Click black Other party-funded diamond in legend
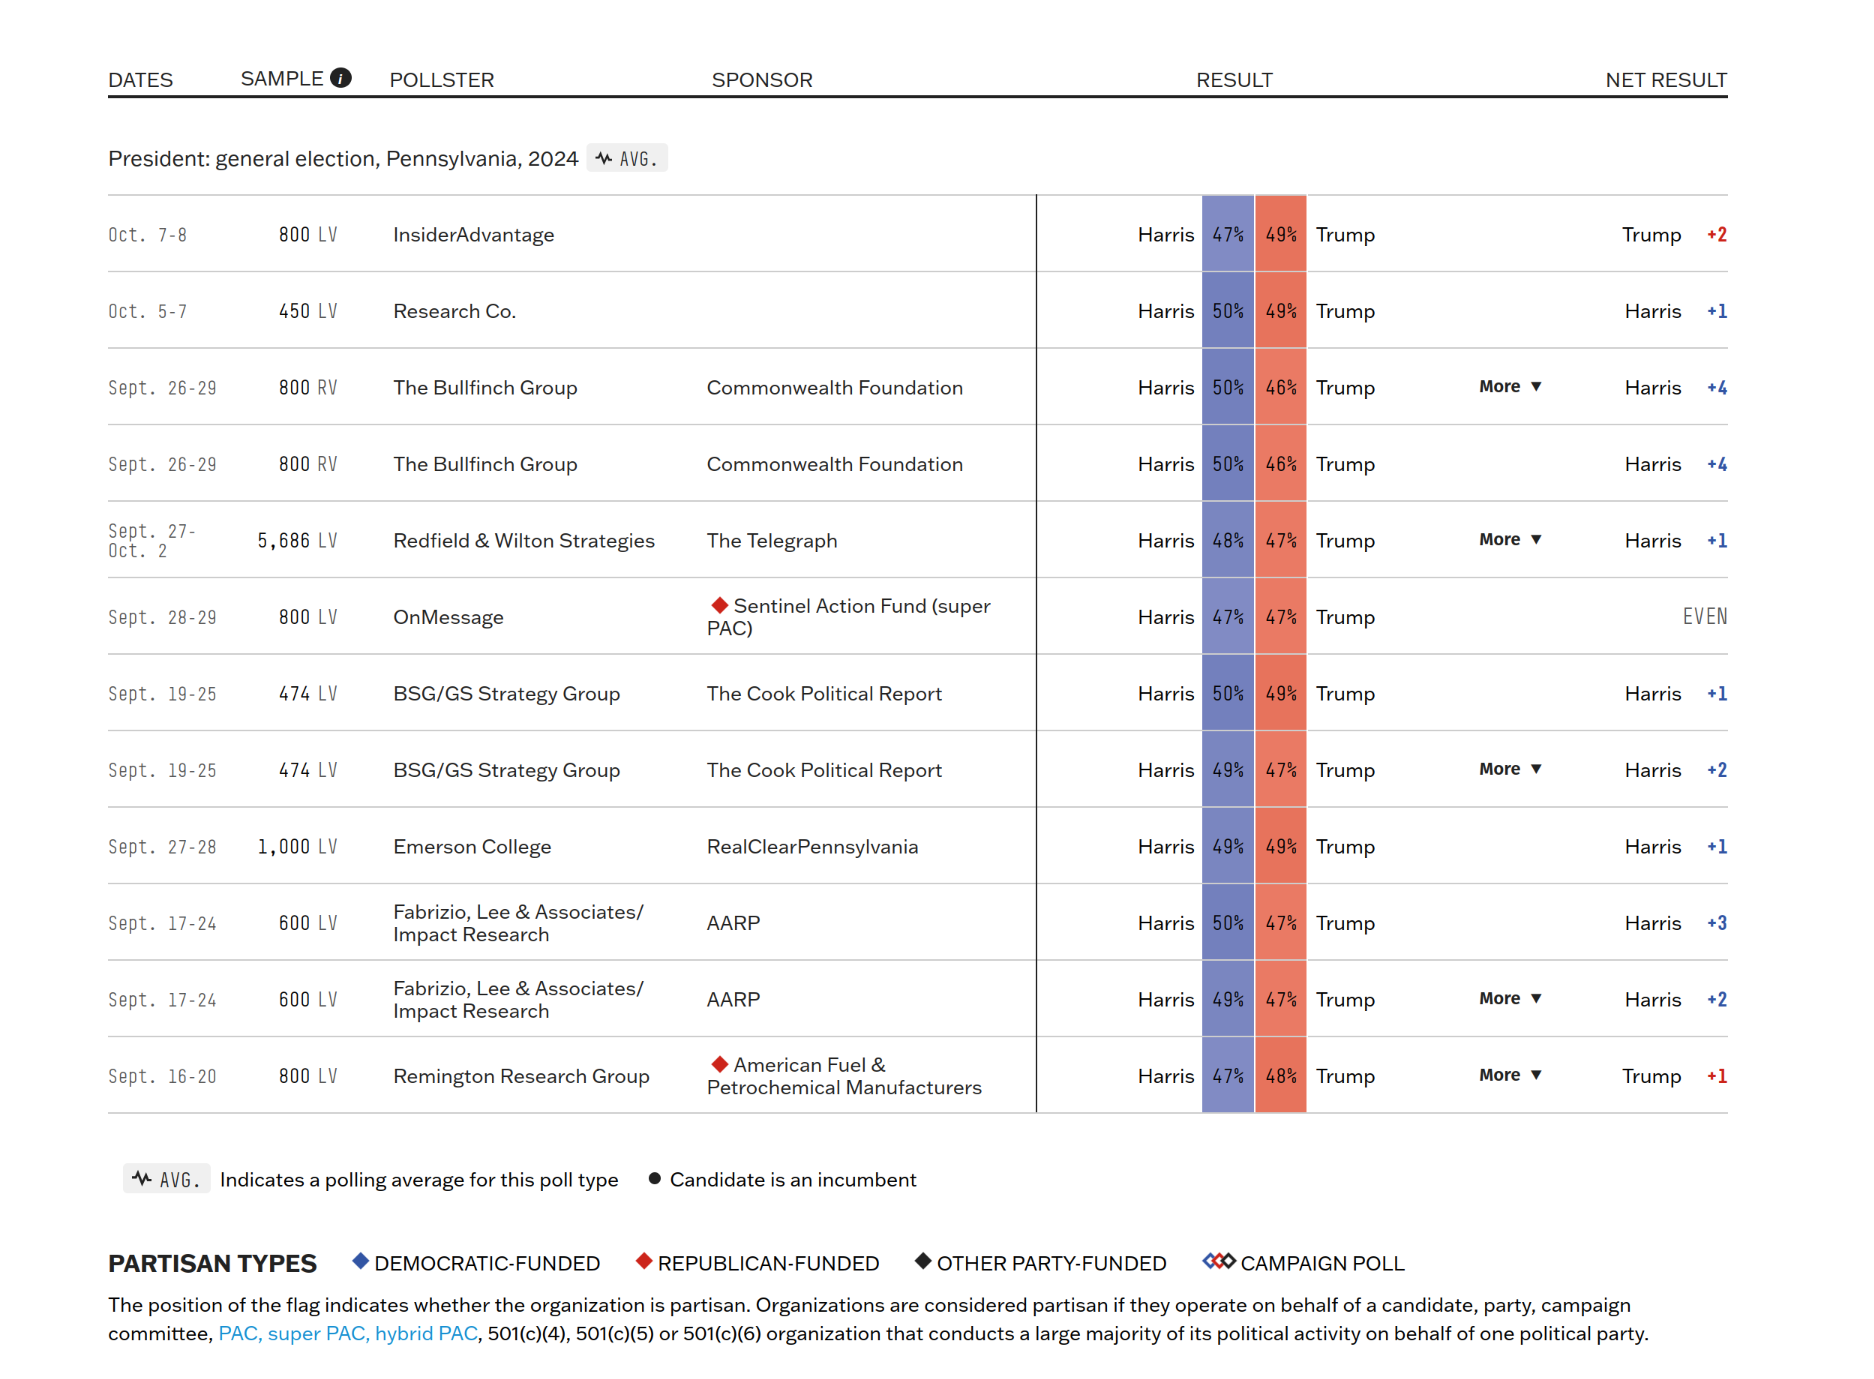The width and height of the screenshot is (1874, 1379). point(923,1261)
